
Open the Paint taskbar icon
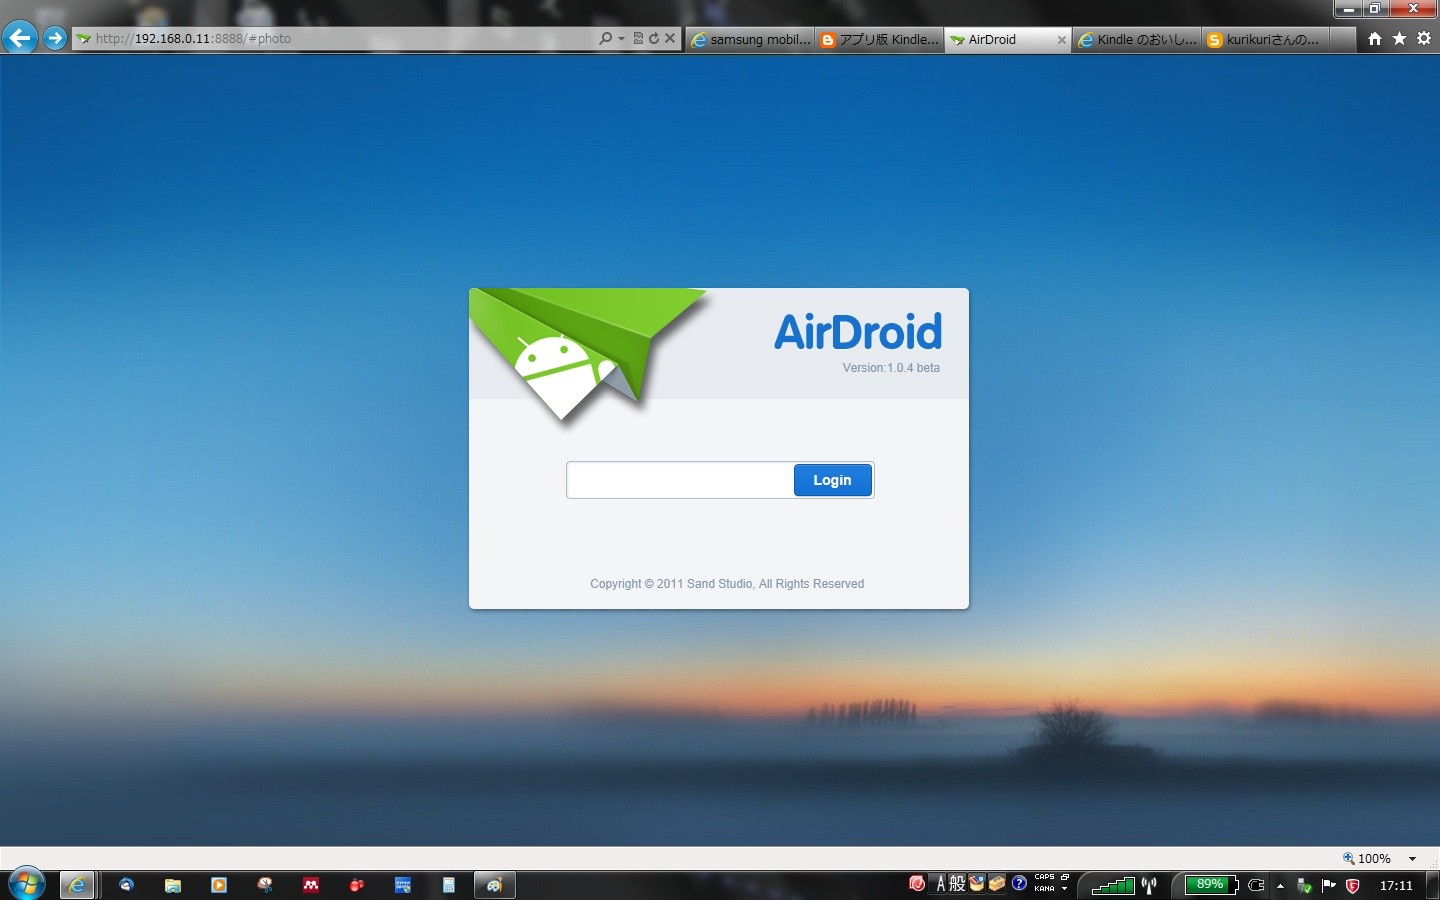tap(494, 885)
